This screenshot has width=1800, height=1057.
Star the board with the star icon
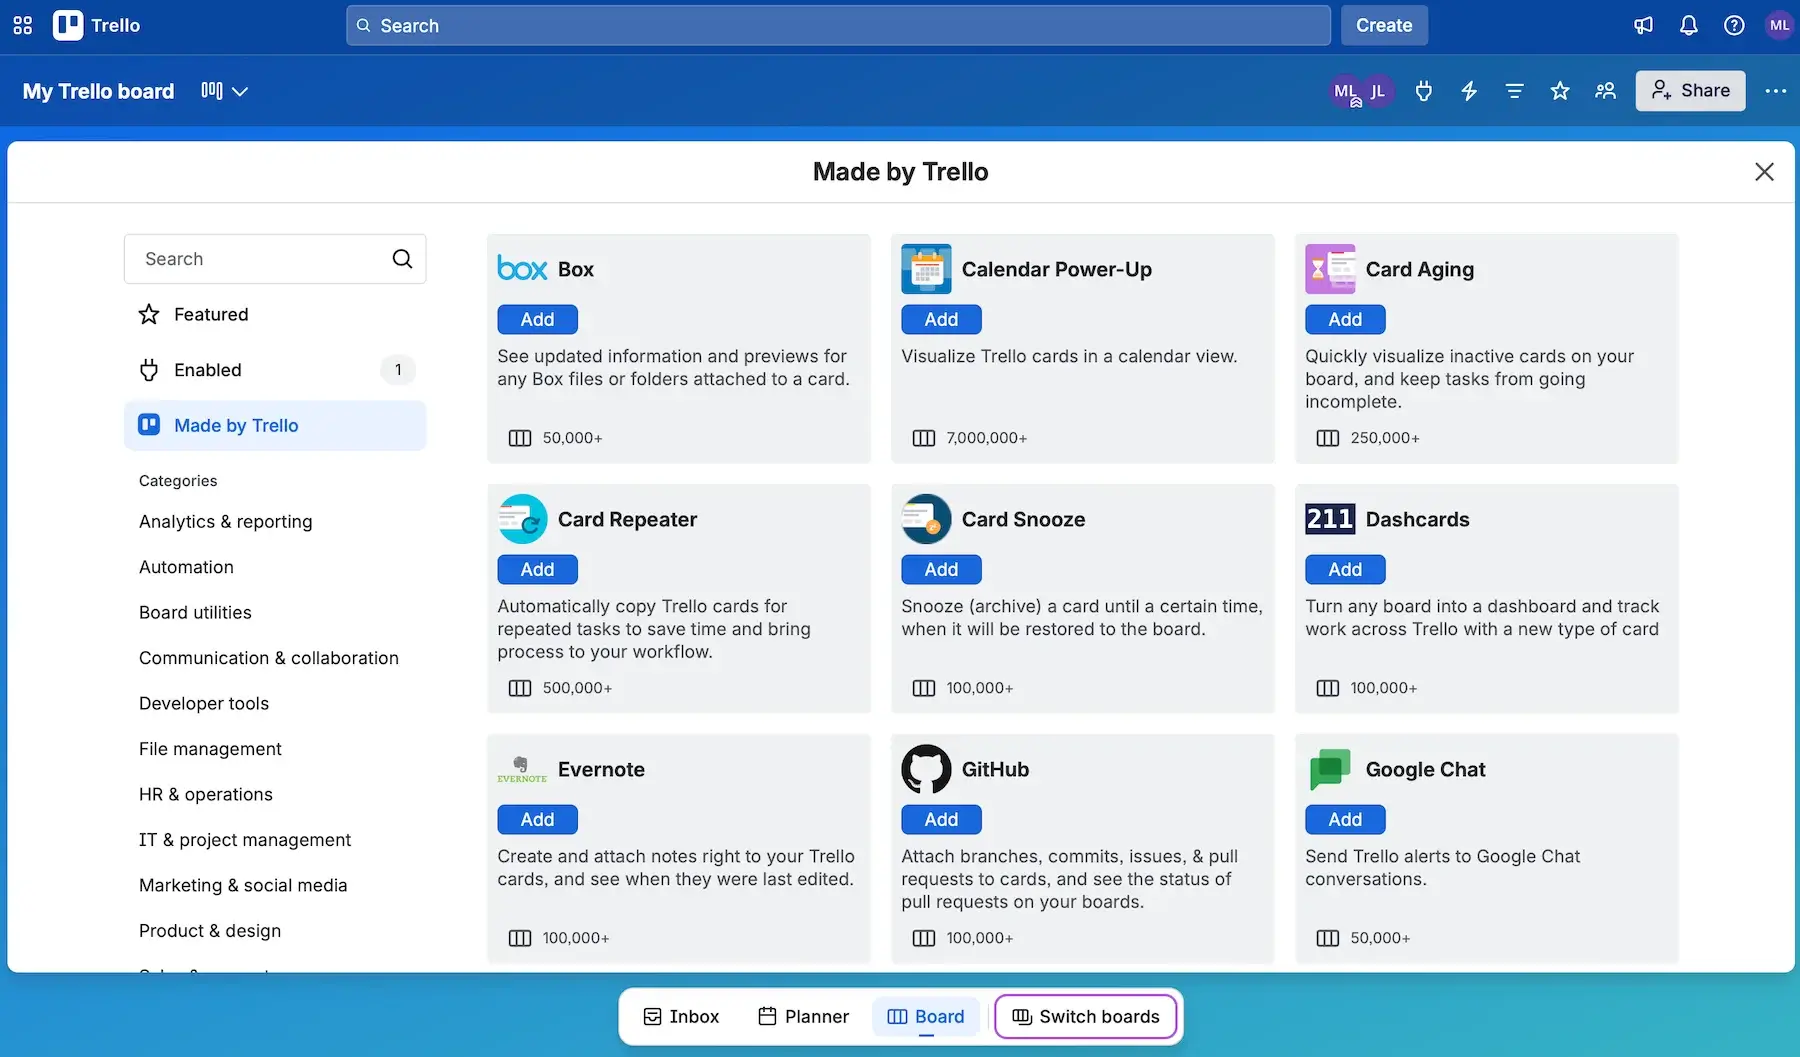pyautogui.click(x=1560, y=91)
